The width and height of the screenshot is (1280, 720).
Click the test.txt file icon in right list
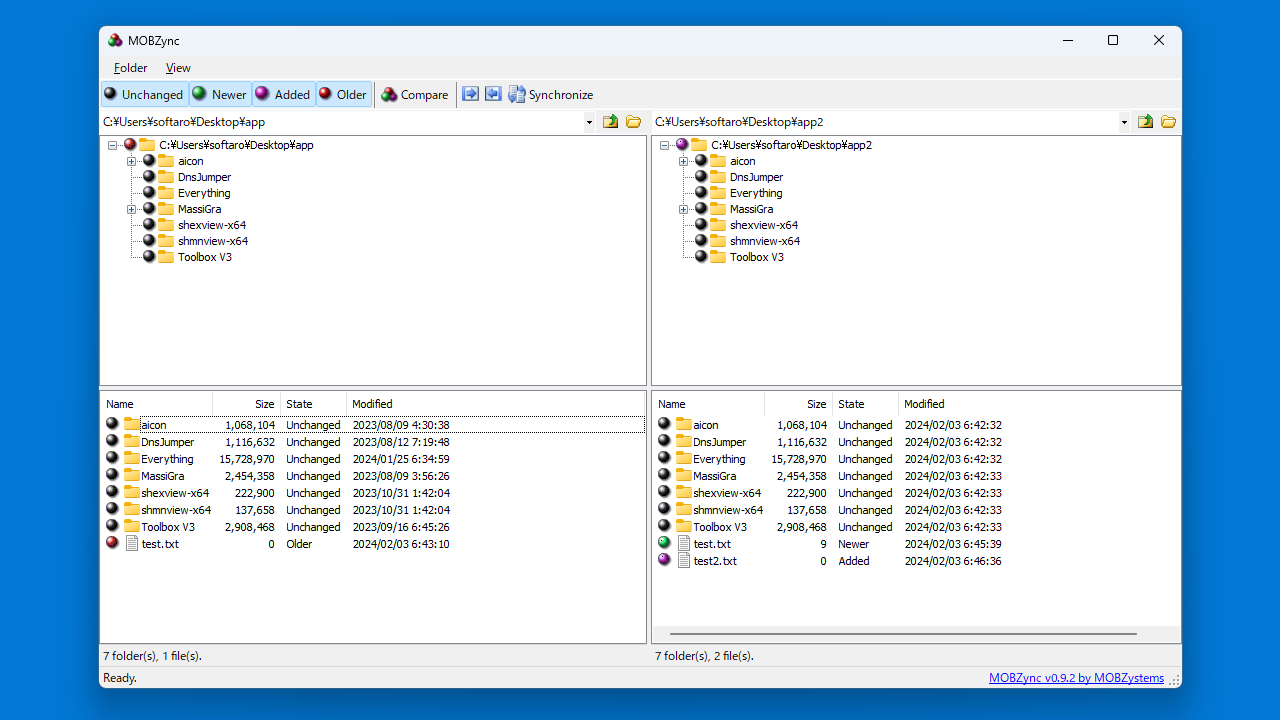tap(684, 543)
